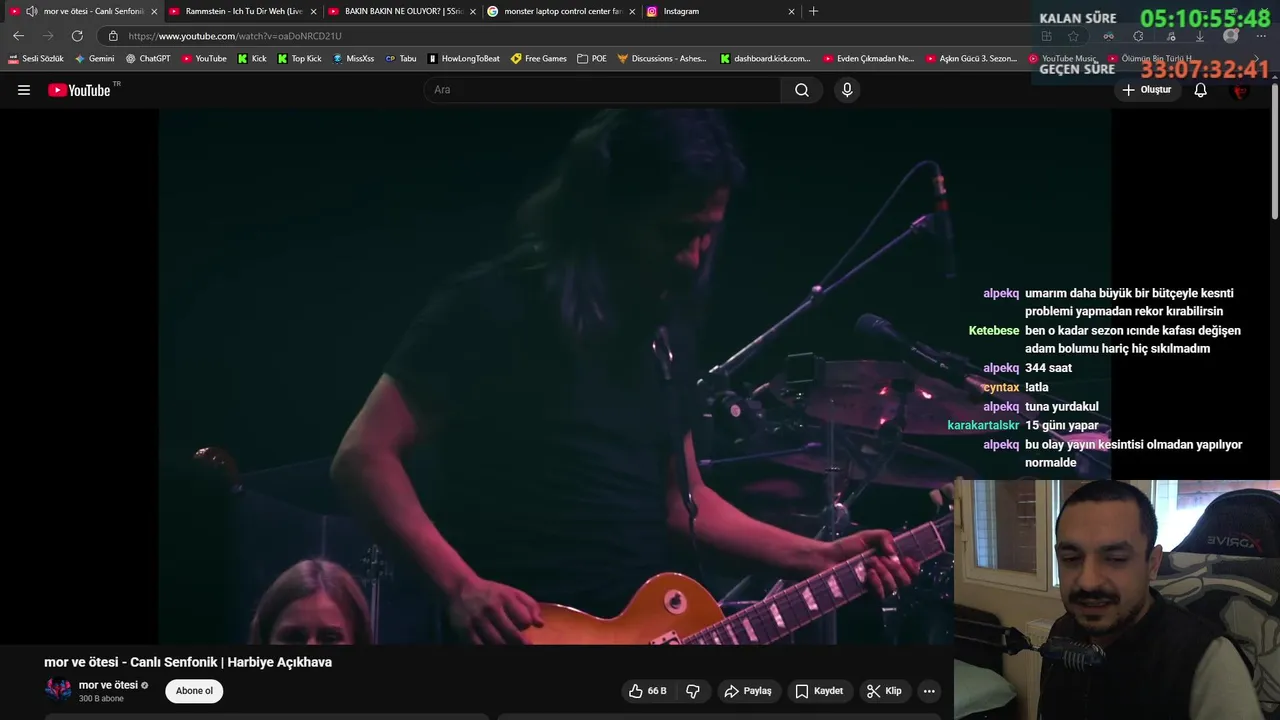Open Discussions - Ashes bookmark
Screen dimensions: 1280x720
point(662,59)
